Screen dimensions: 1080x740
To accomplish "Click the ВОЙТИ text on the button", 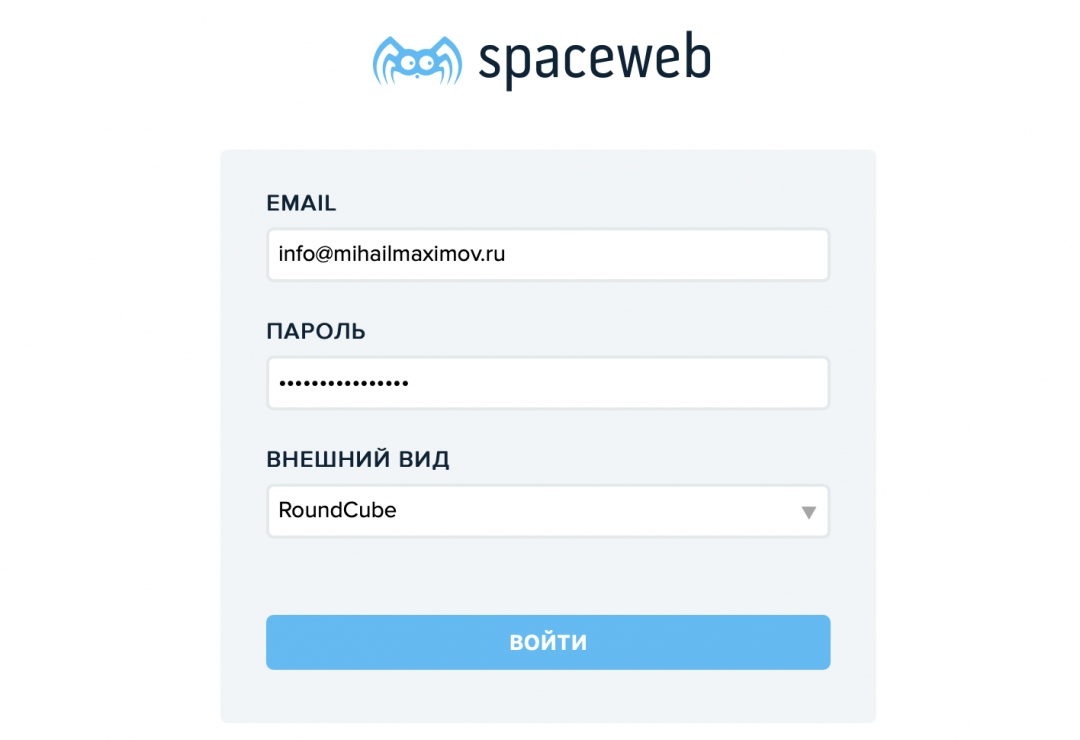I will click(x=548, y=642).
